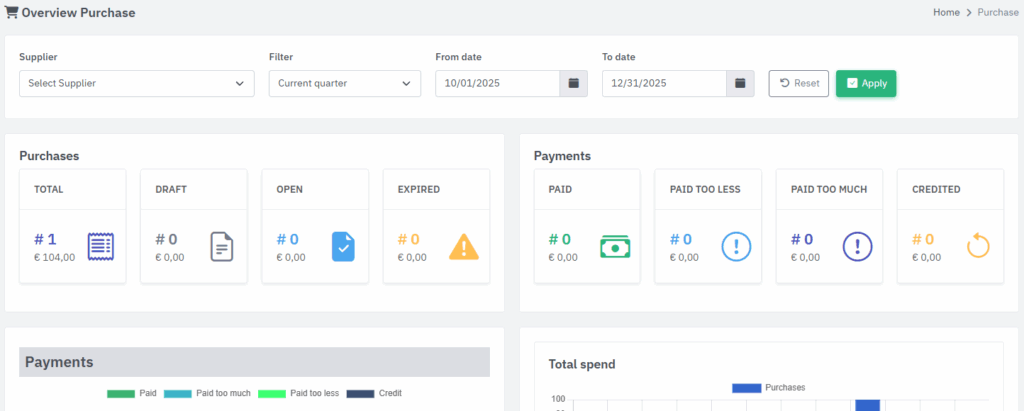Go to Home breadcrumb link
This screenshot has width=1024, height=411.
(x=946, y=12)
